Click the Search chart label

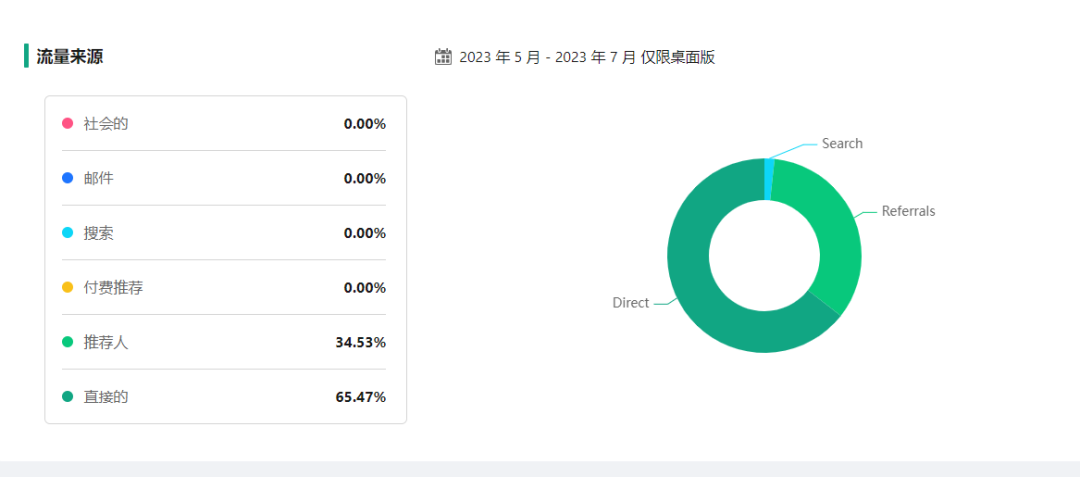[x=842, y=144]
